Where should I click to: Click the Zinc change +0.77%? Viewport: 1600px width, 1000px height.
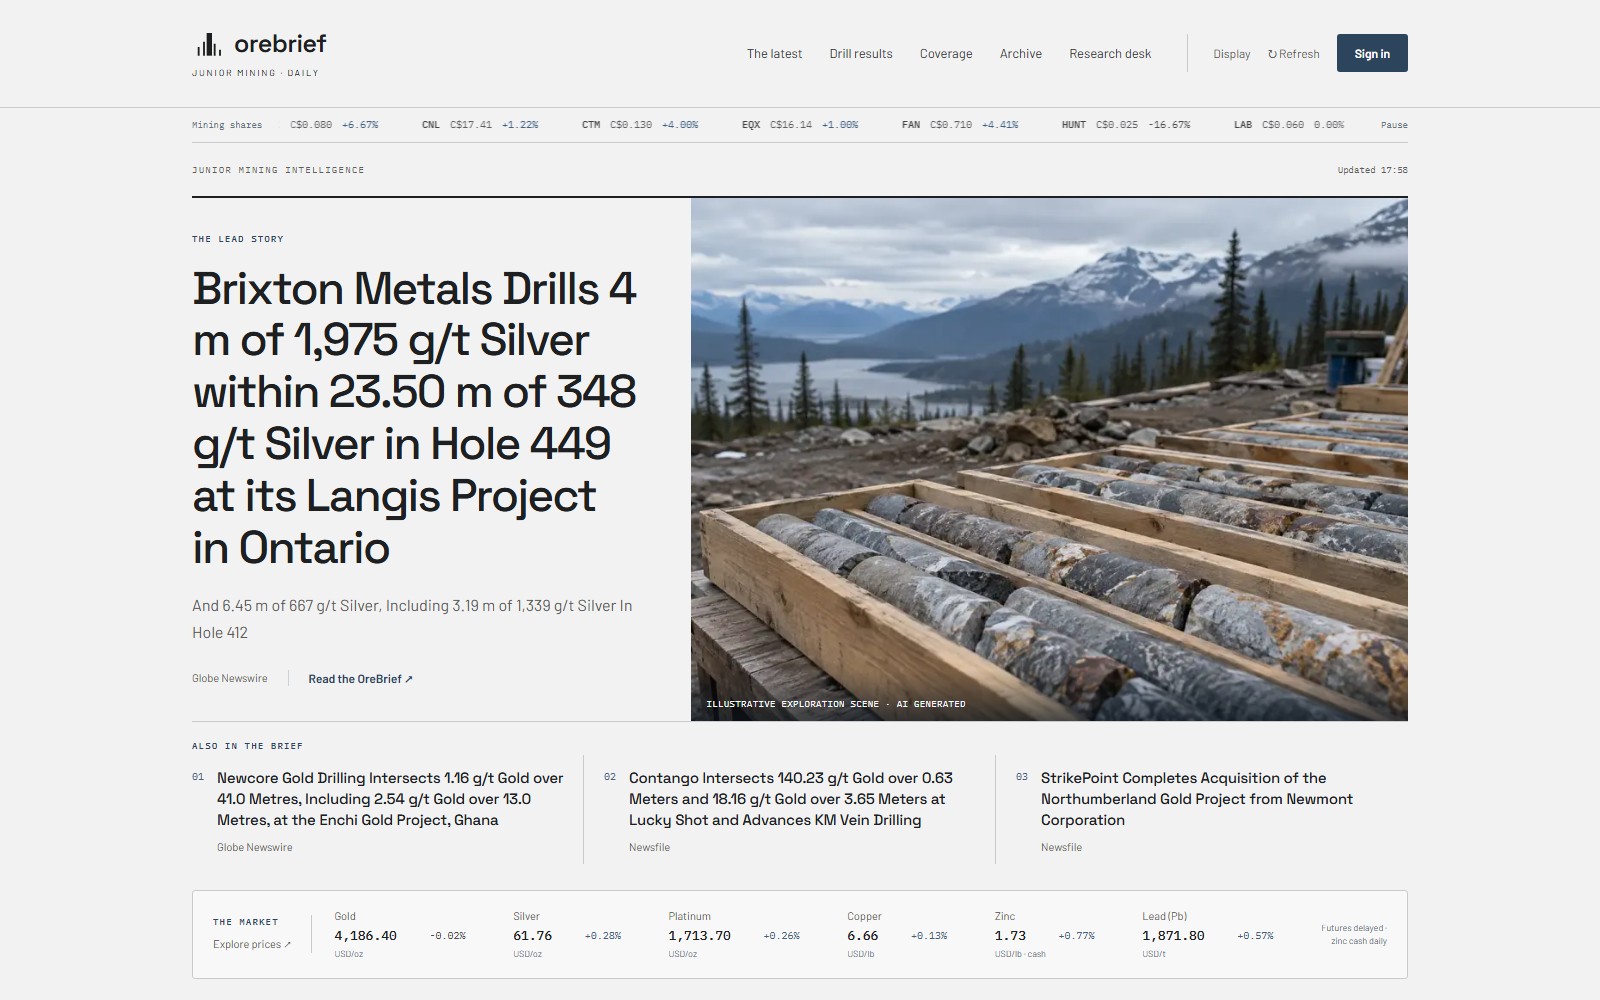[x=1076, y=936]
